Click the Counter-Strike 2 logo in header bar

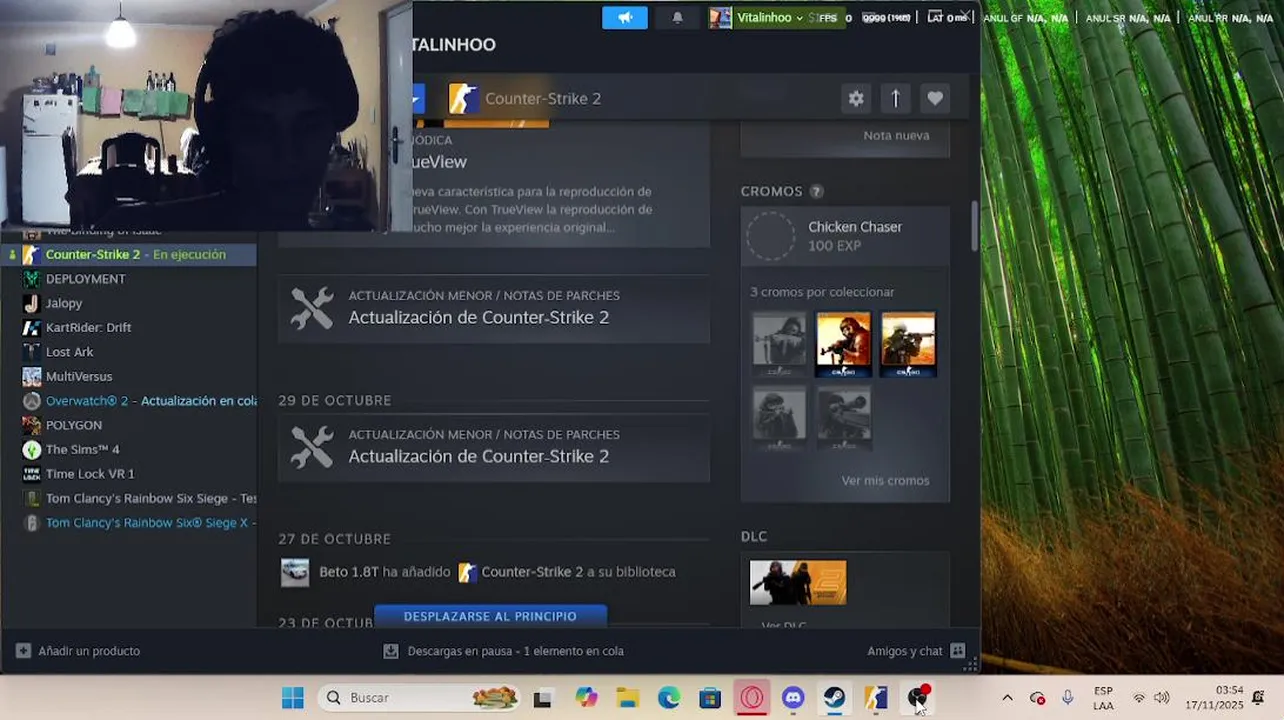pos(463,98)
